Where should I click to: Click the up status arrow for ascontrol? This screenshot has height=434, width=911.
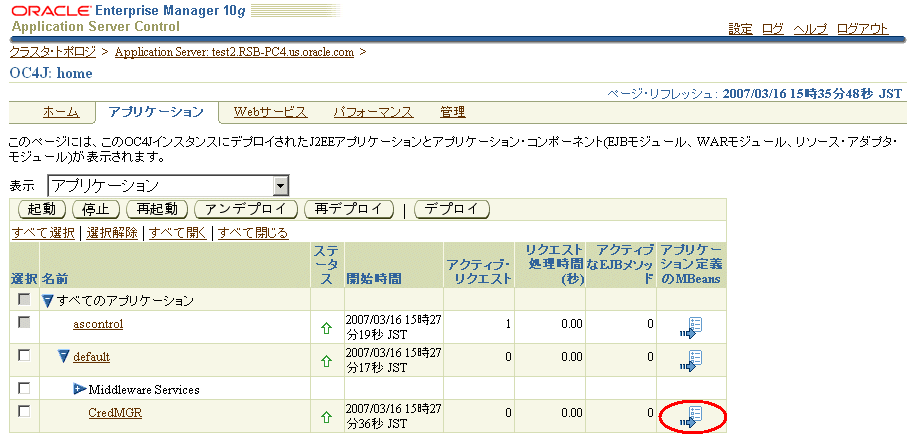point(327,328)
